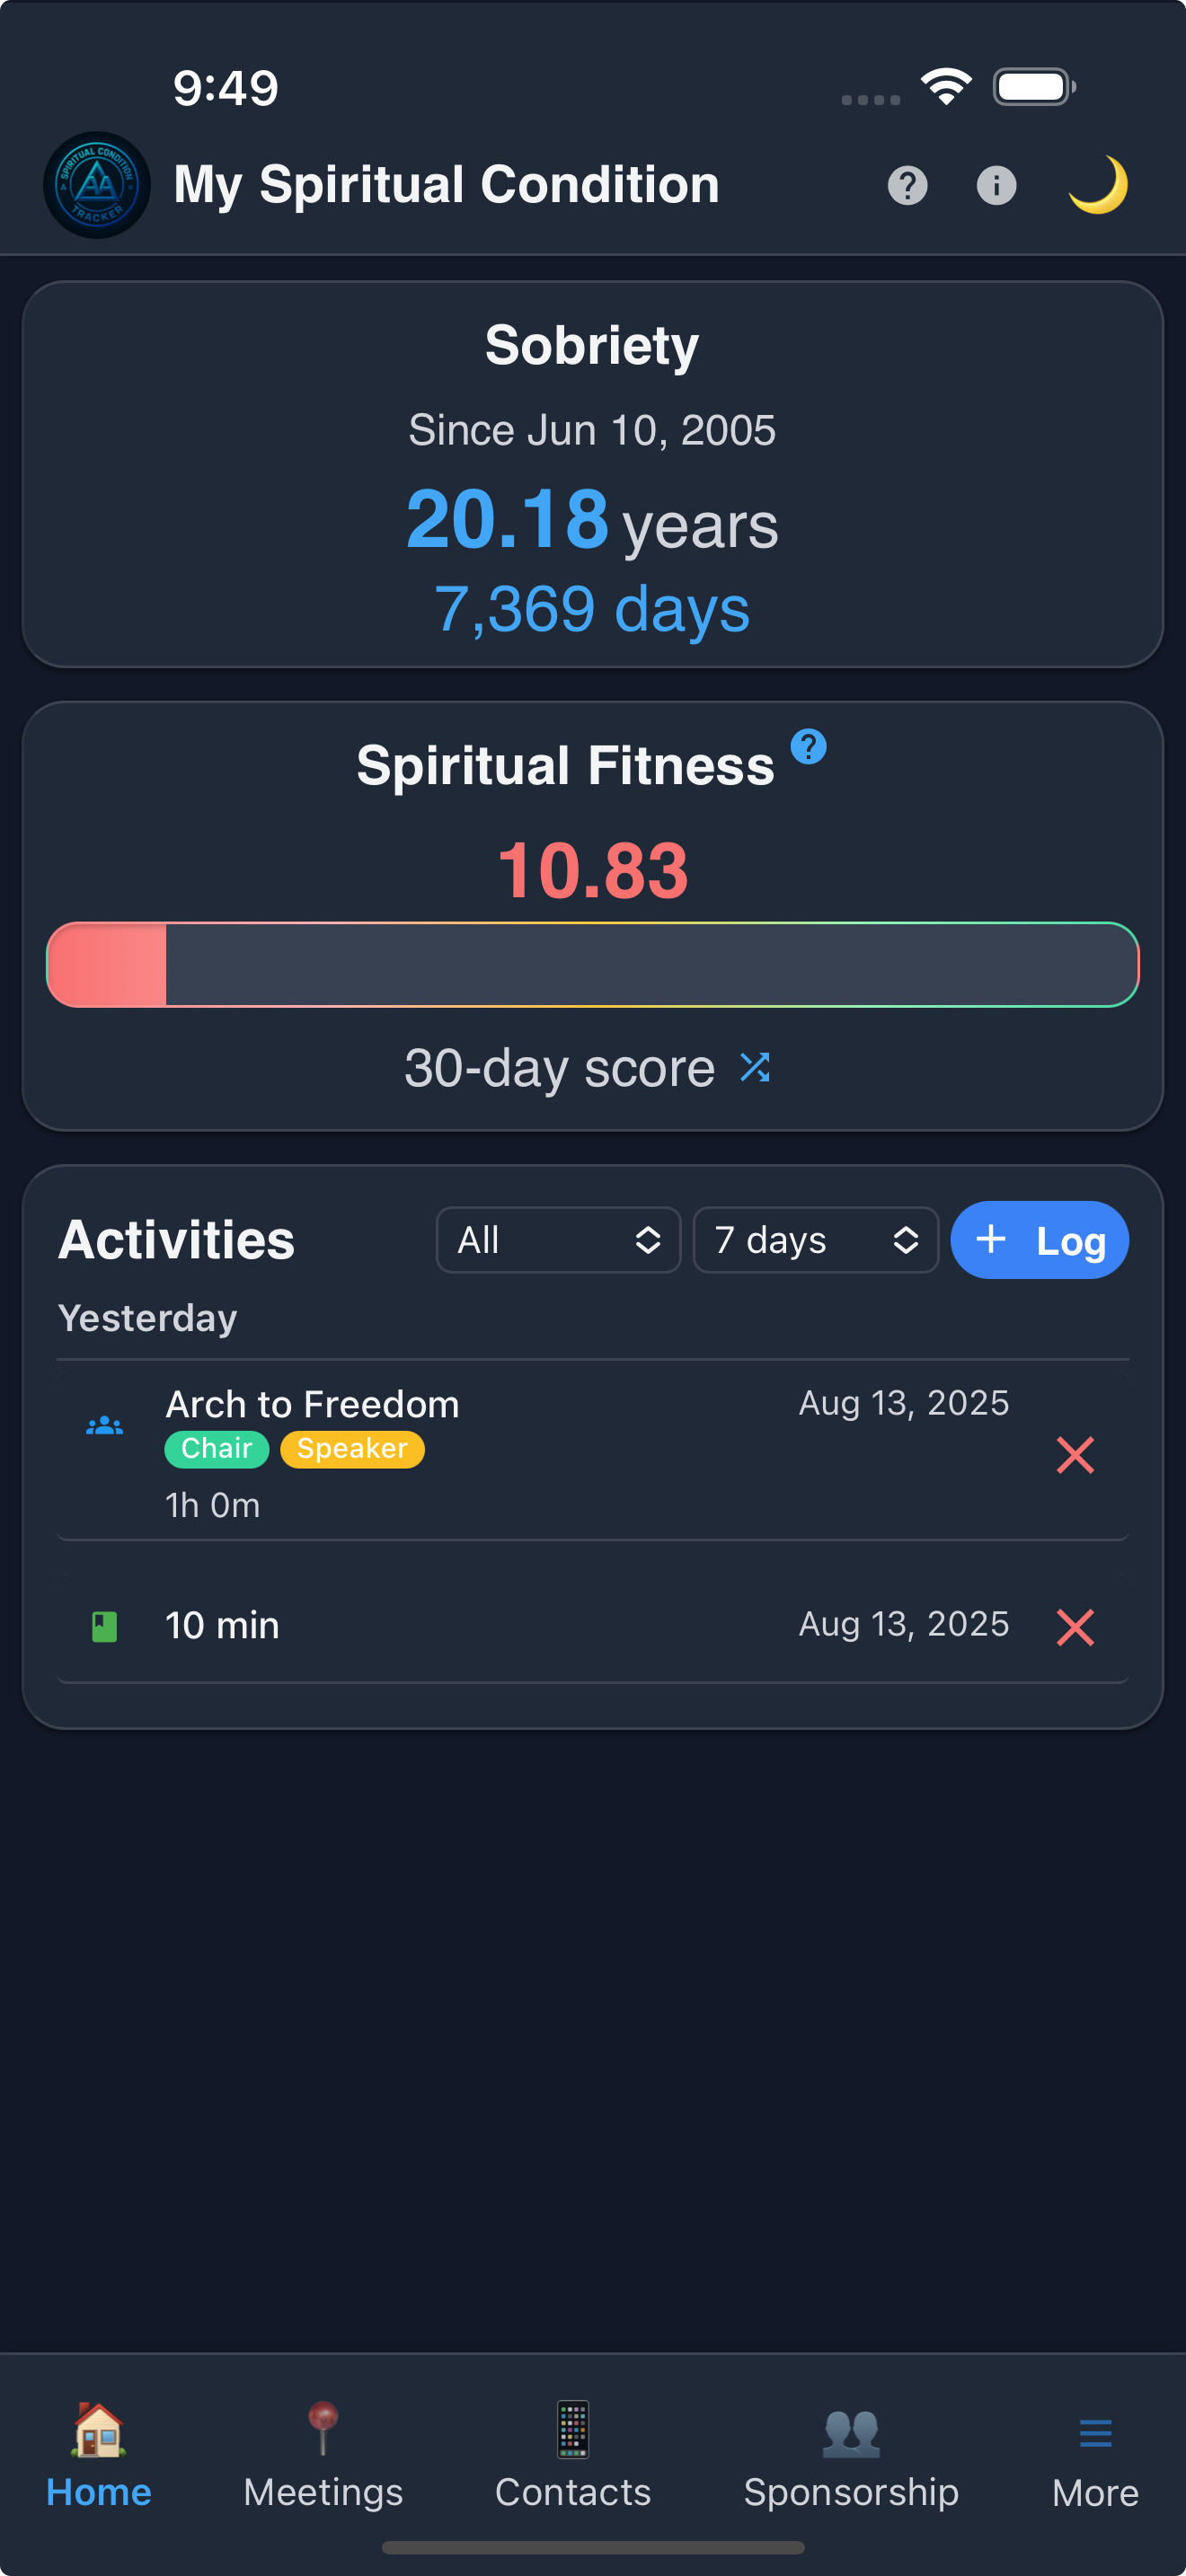Viewport: 1186px width, 2576px height.
Task: Toggle dark mode with moon icon
Action: coord(1097,185)
